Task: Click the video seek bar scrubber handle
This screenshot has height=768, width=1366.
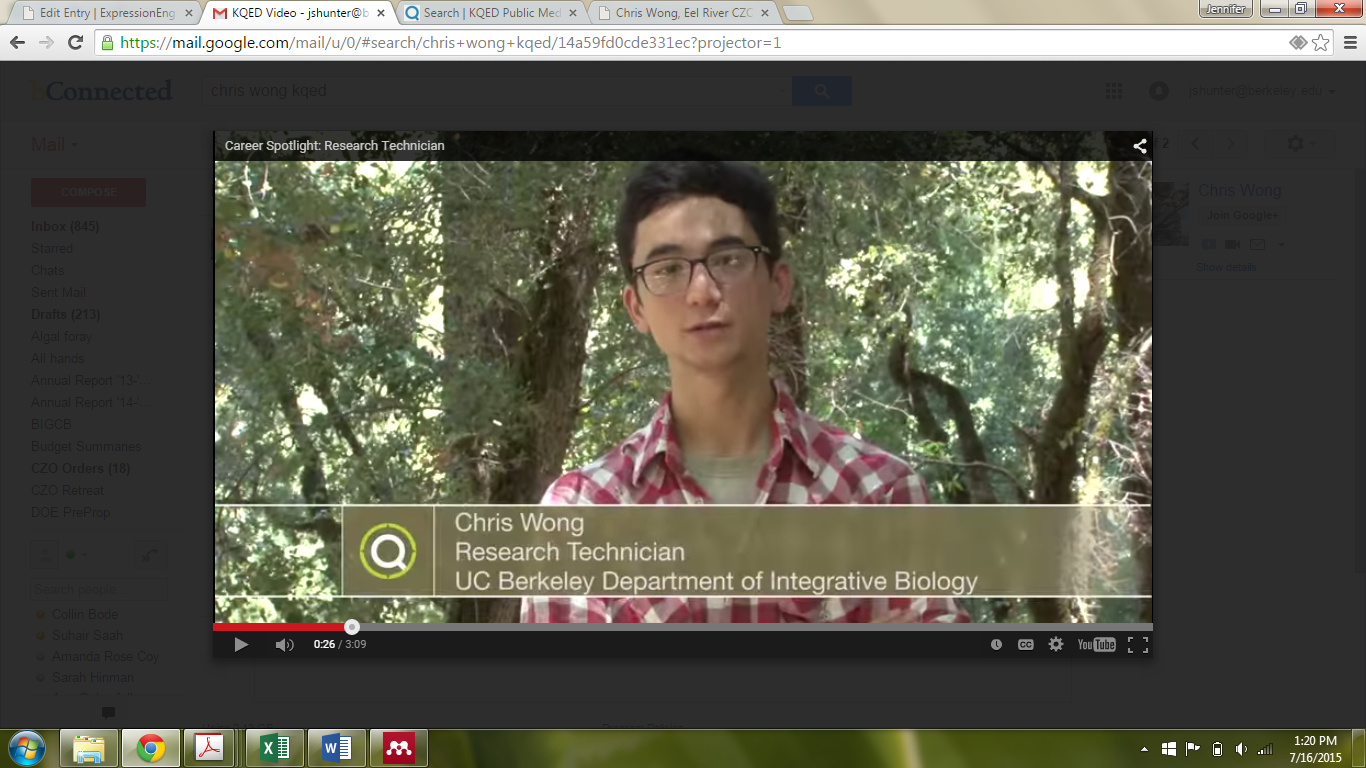Action: [352, 627]
